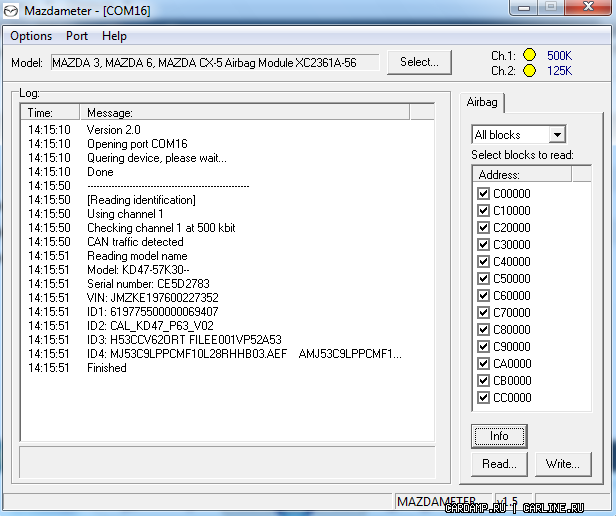Uncheck the C90000 block checkbox
The width and height of the screenshot is (616, 516).
483,347
